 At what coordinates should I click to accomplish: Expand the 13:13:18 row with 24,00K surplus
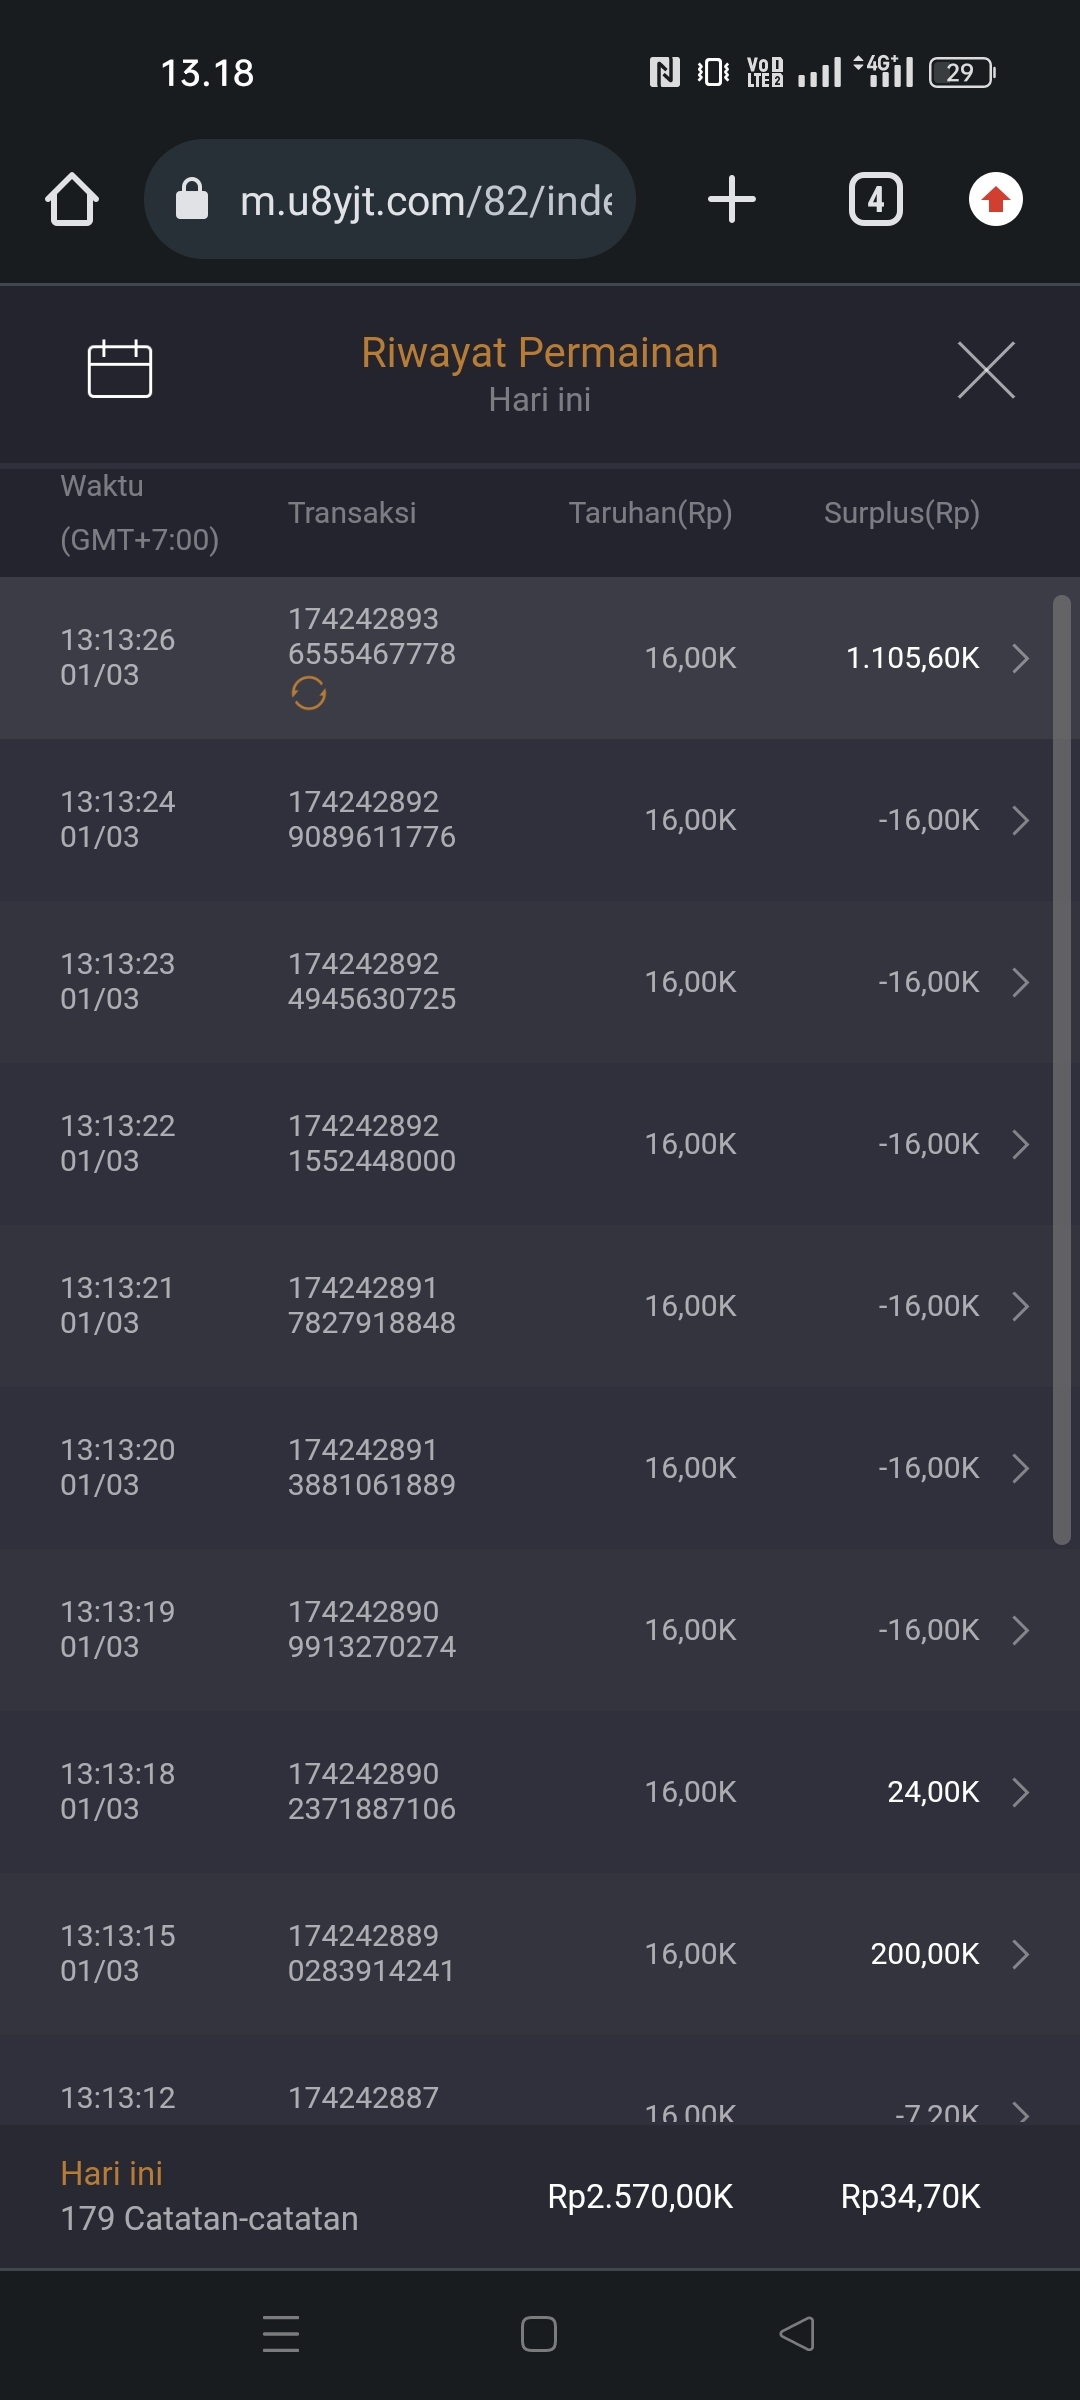[1020, 1792]
